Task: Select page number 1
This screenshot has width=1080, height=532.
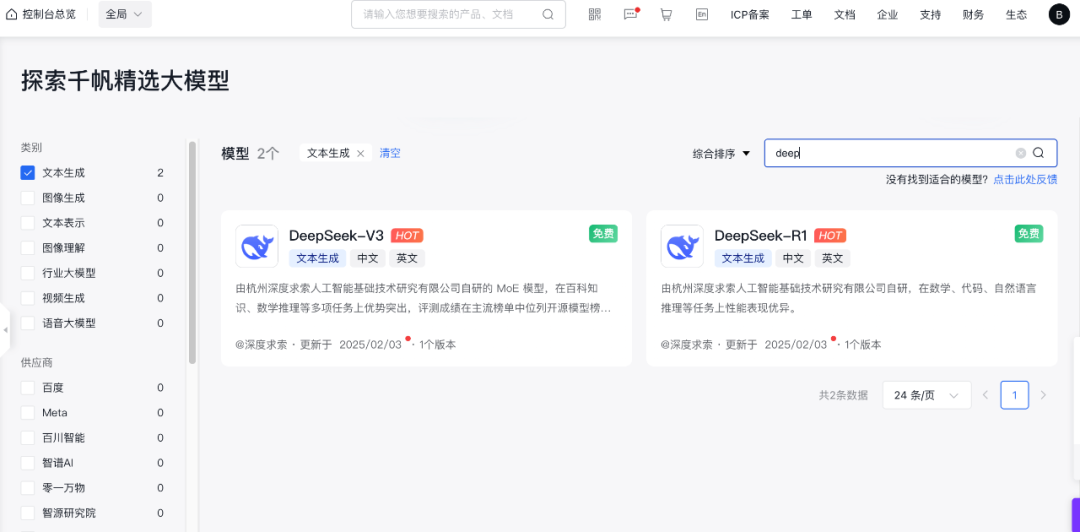Action: point(1015,396)
